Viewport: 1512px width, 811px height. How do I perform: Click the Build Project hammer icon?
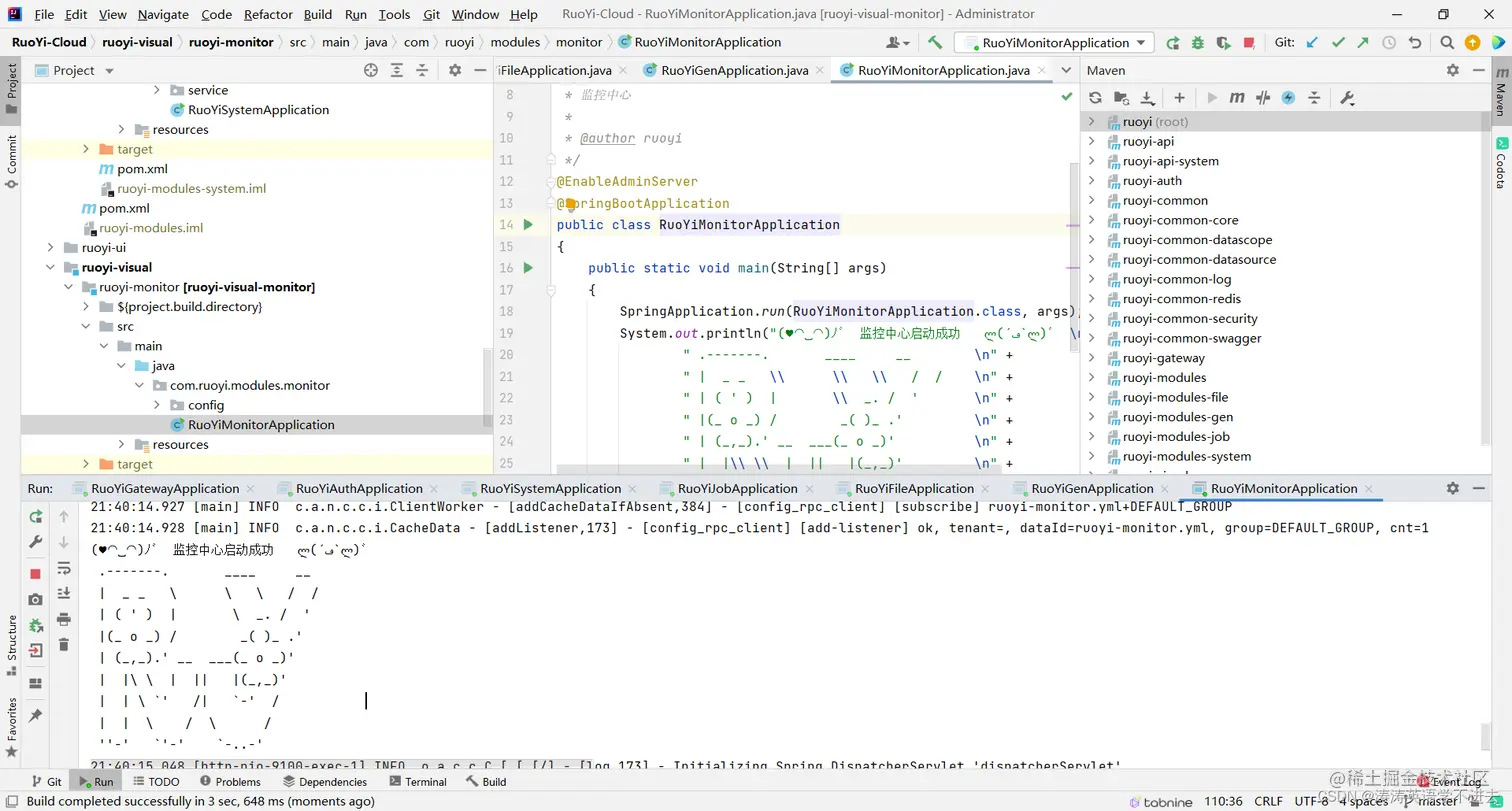tap(935, 43)
